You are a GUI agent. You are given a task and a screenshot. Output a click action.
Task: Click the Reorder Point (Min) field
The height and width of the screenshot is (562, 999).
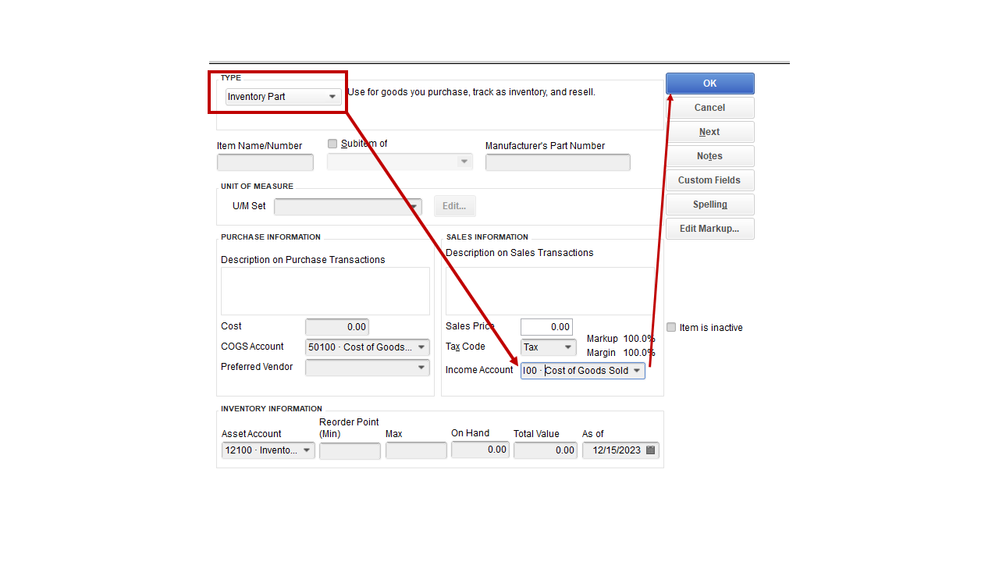tap(350, 450)
